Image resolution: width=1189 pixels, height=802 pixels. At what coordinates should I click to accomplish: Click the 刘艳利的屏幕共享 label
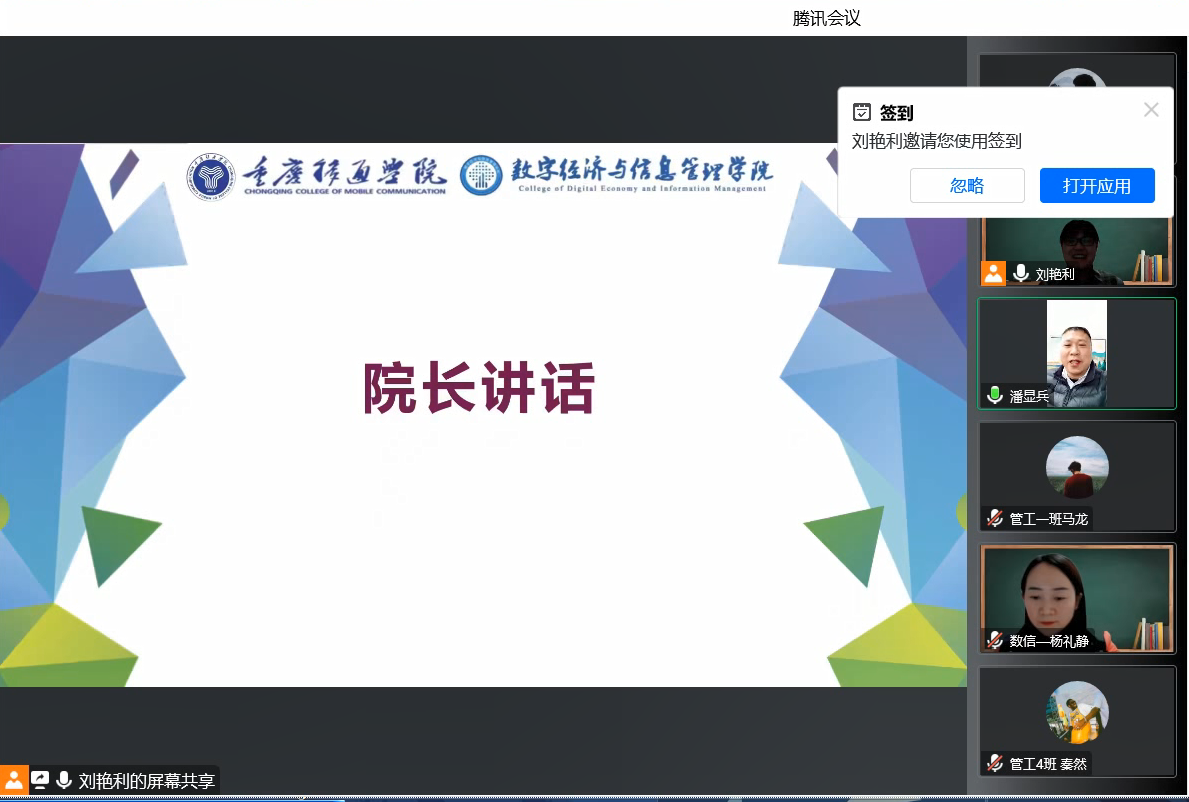tap(147, 781)
